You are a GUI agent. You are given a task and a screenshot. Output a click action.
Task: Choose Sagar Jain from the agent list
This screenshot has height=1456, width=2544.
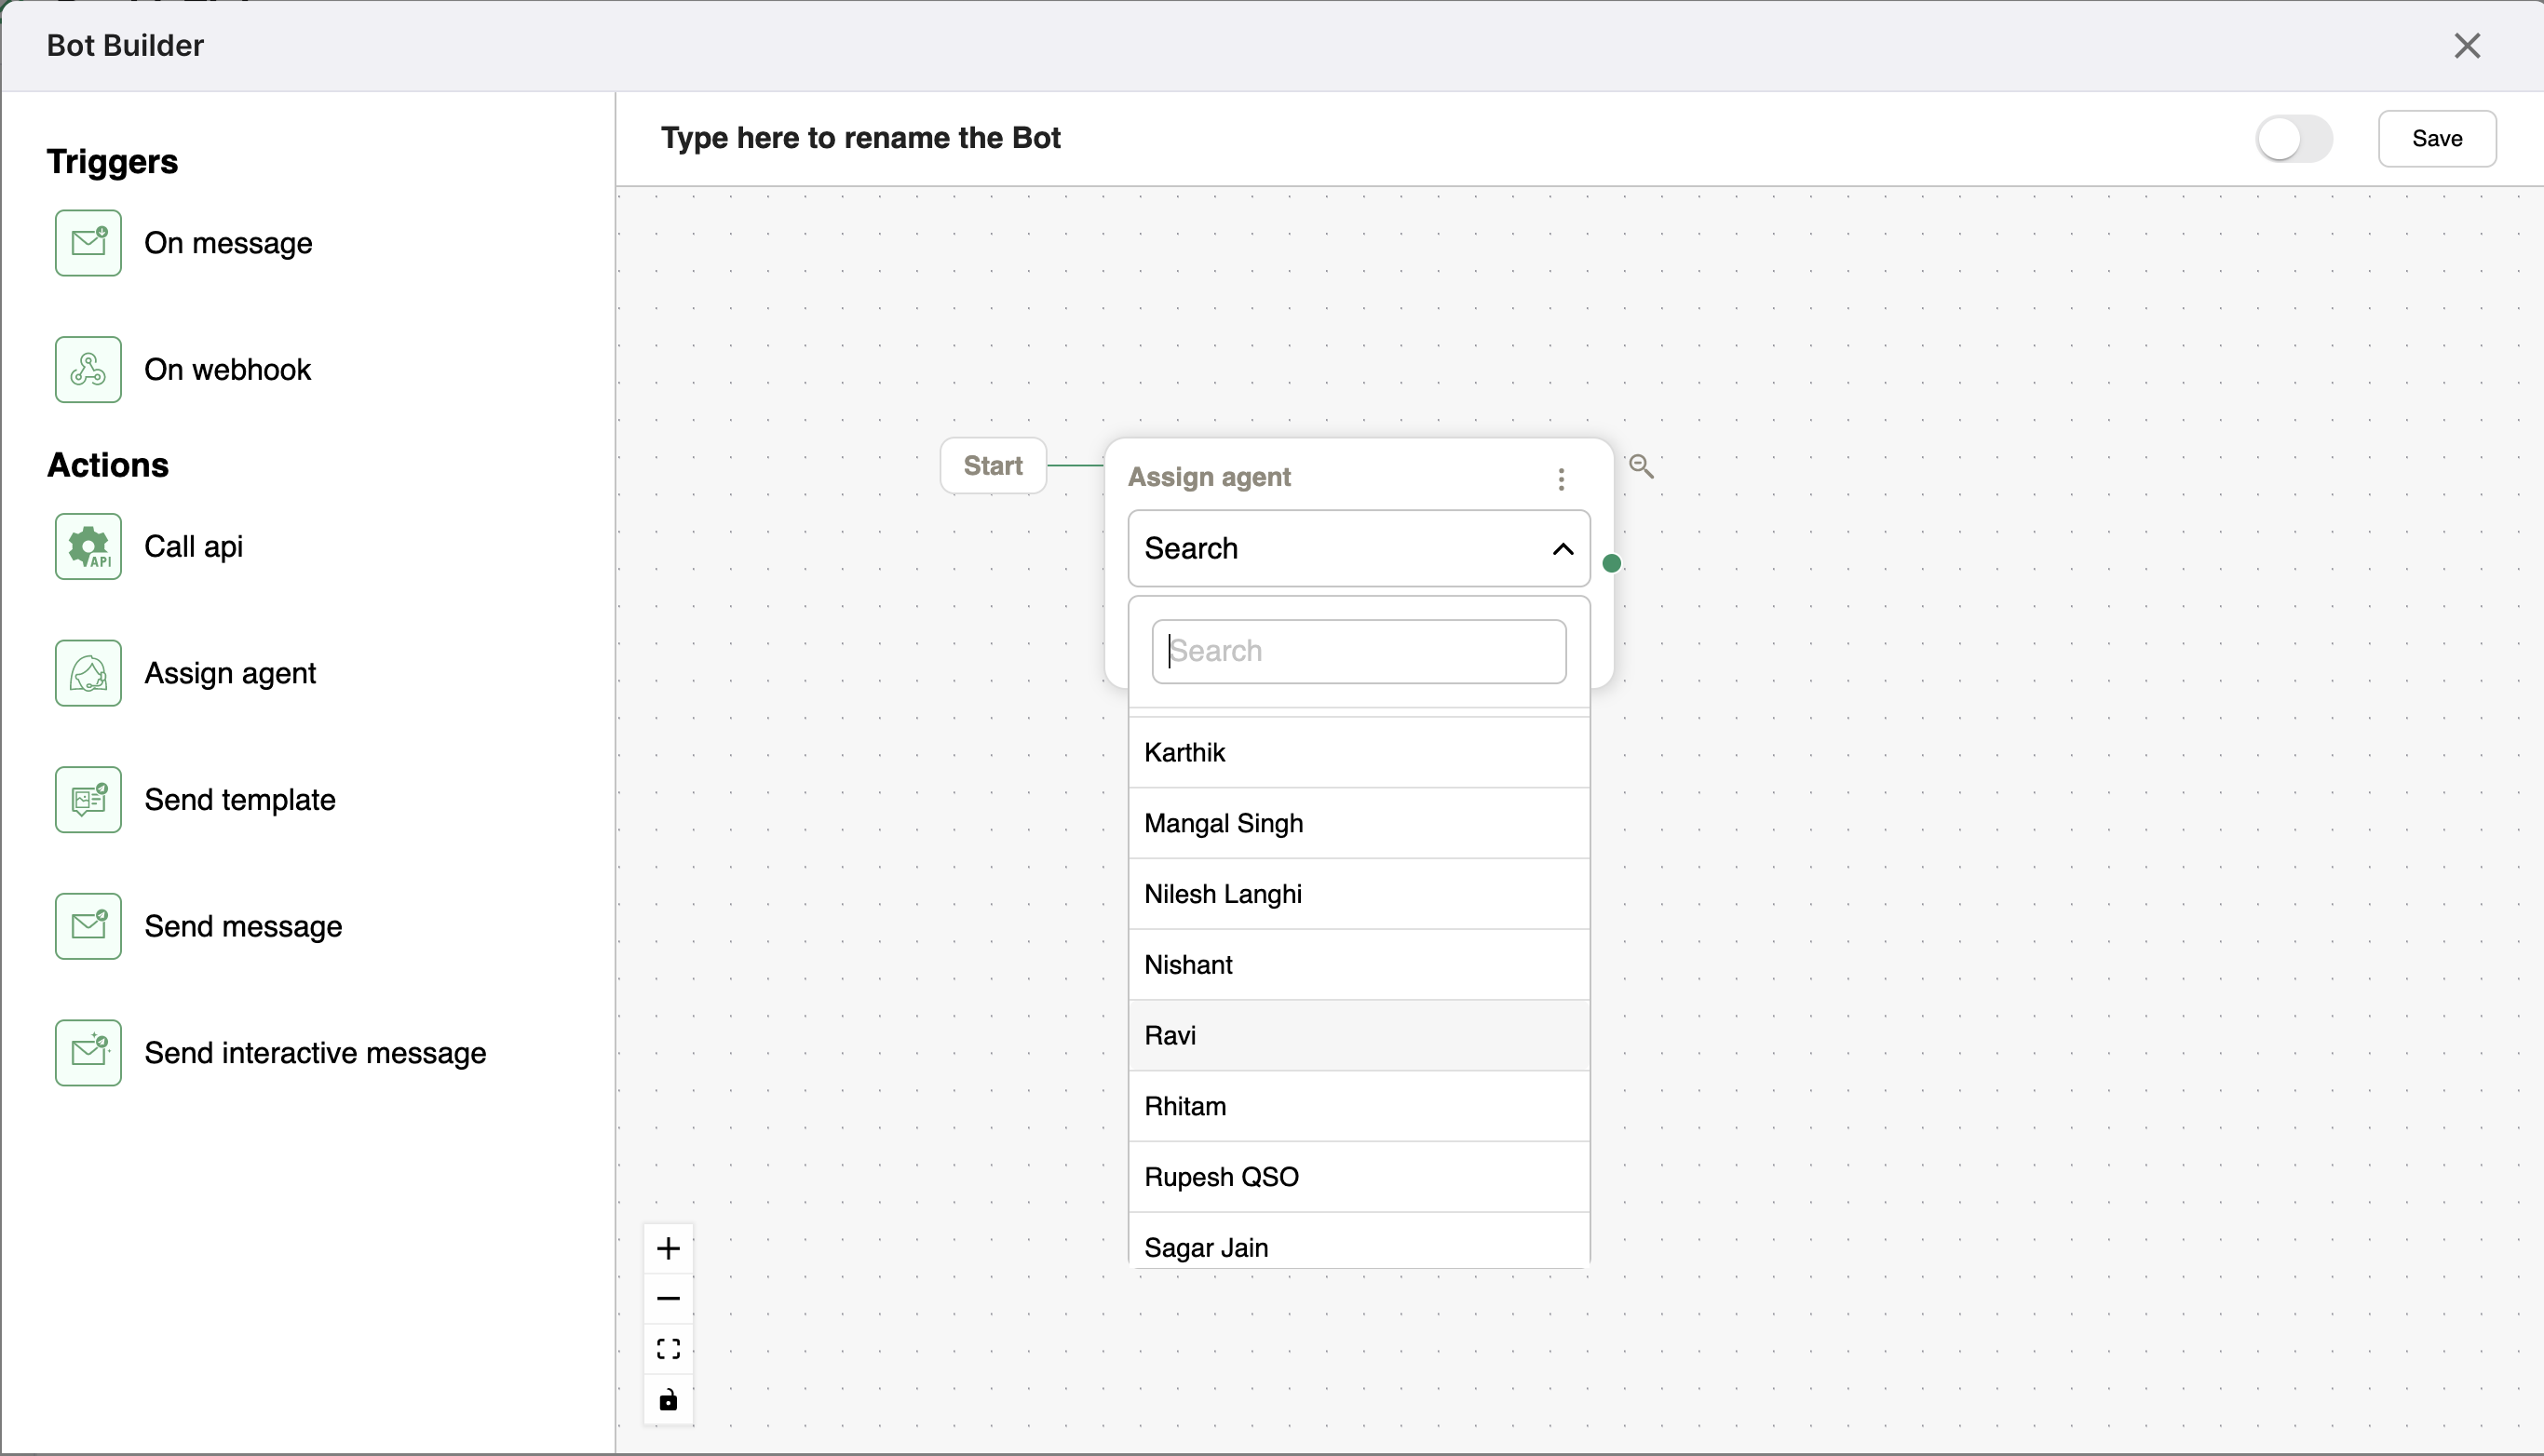point(1359,1241)
